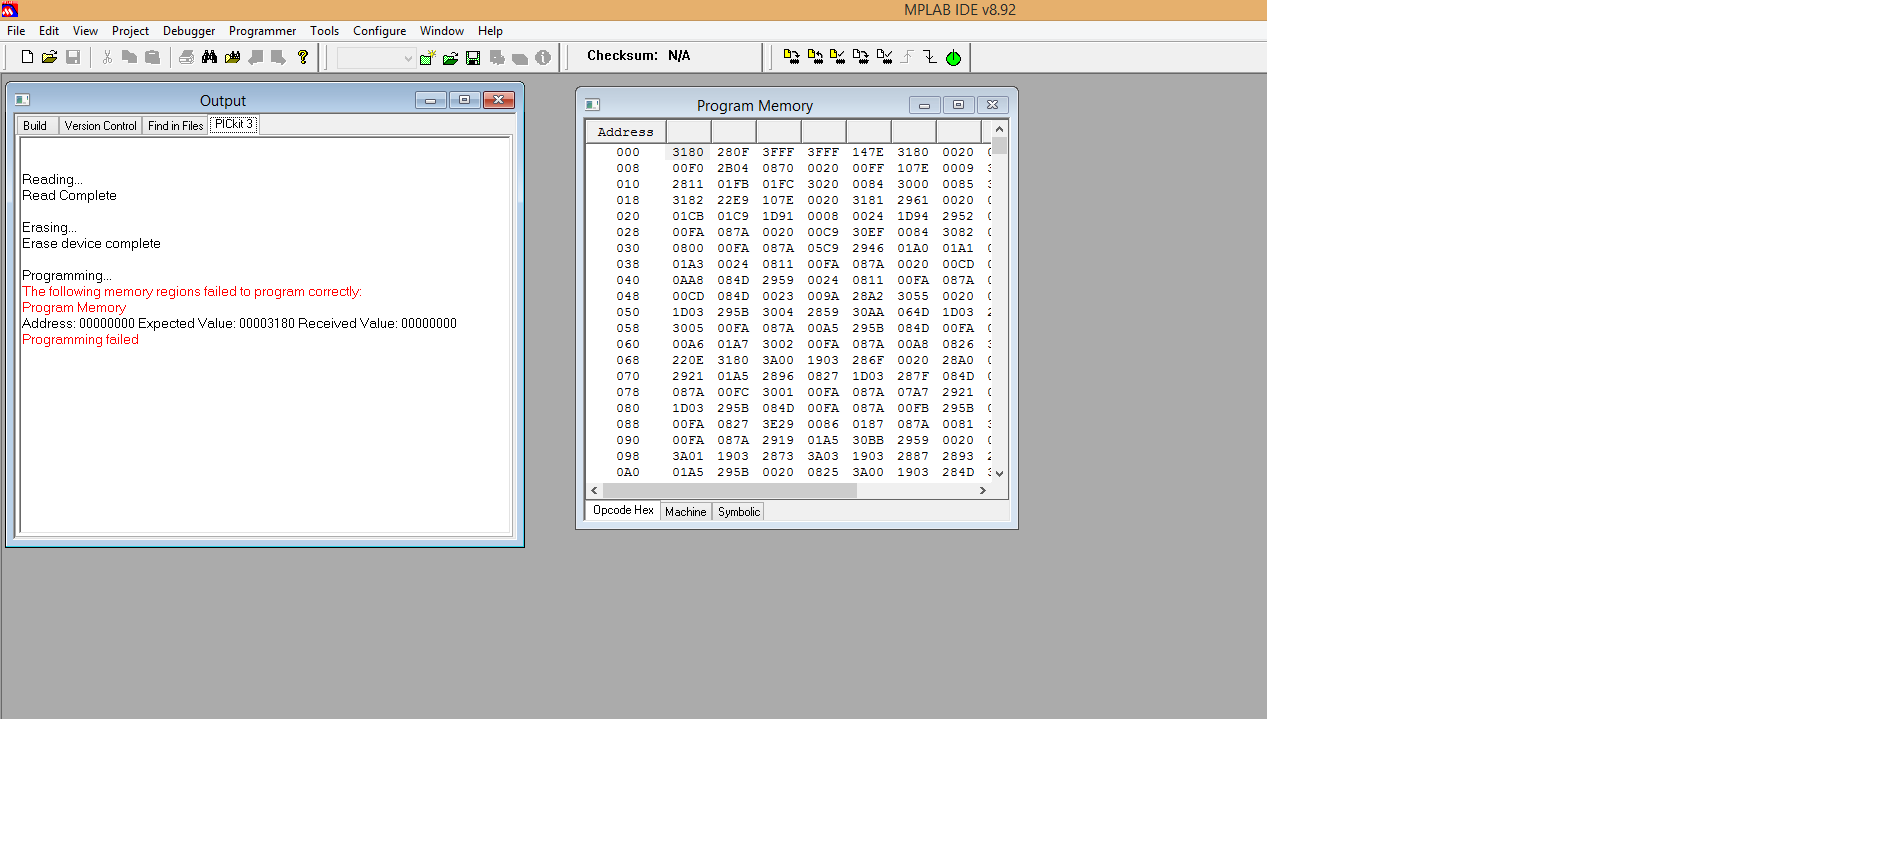Click the 'Programming failed' message in Output
1895x858 pixels.
pos(80,340)
